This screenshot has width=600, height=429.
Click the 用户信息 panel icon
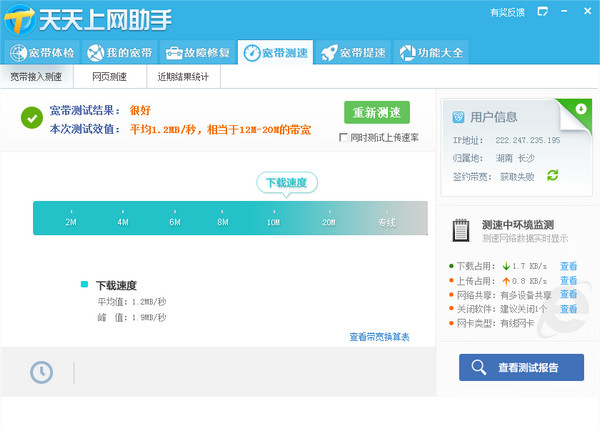coord(458,116)
